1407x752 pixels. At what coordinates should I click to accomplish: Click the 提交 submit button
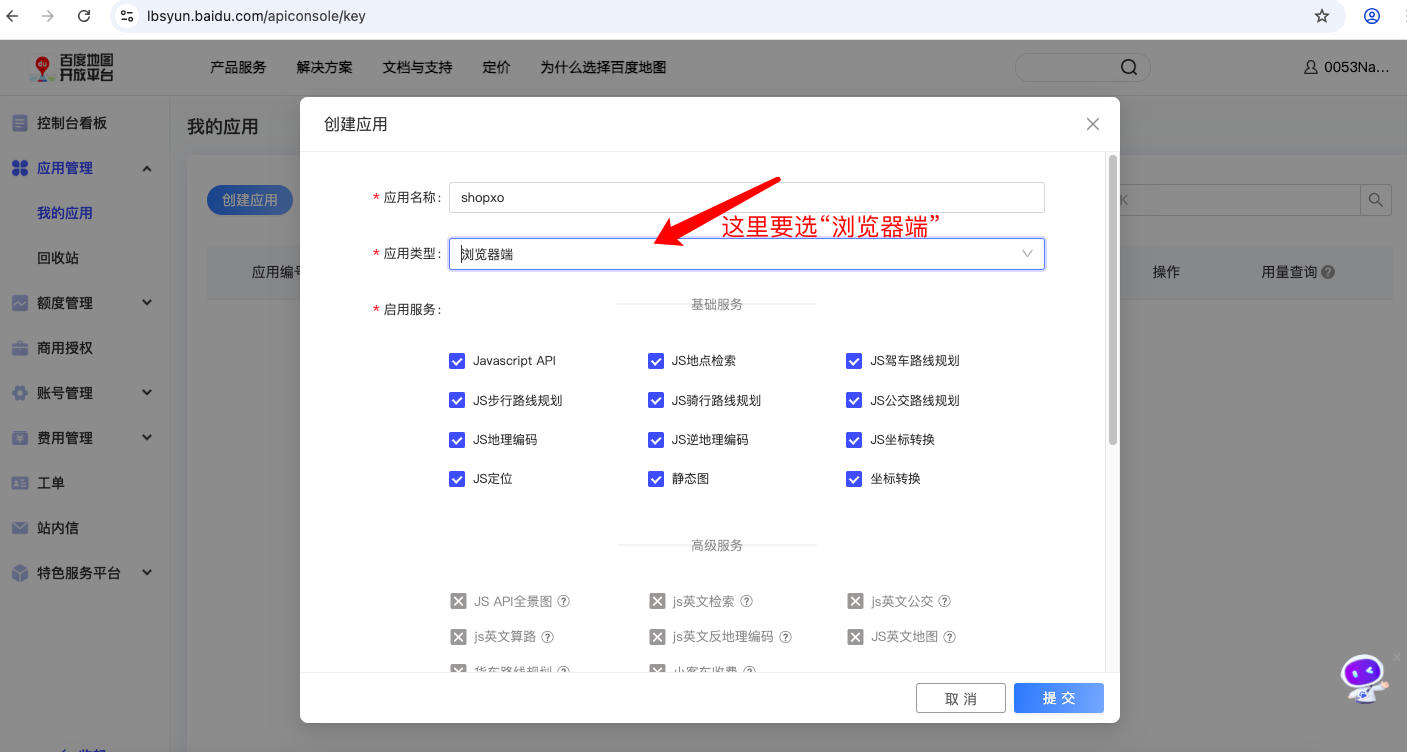1059,698
